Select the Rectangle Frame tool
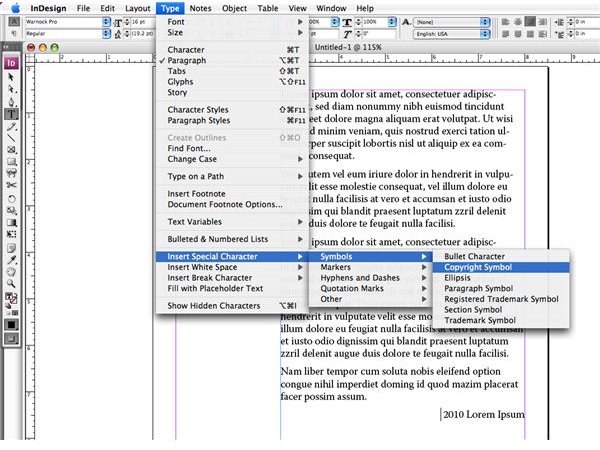This screenshot has width=600, height=450. 11,150
